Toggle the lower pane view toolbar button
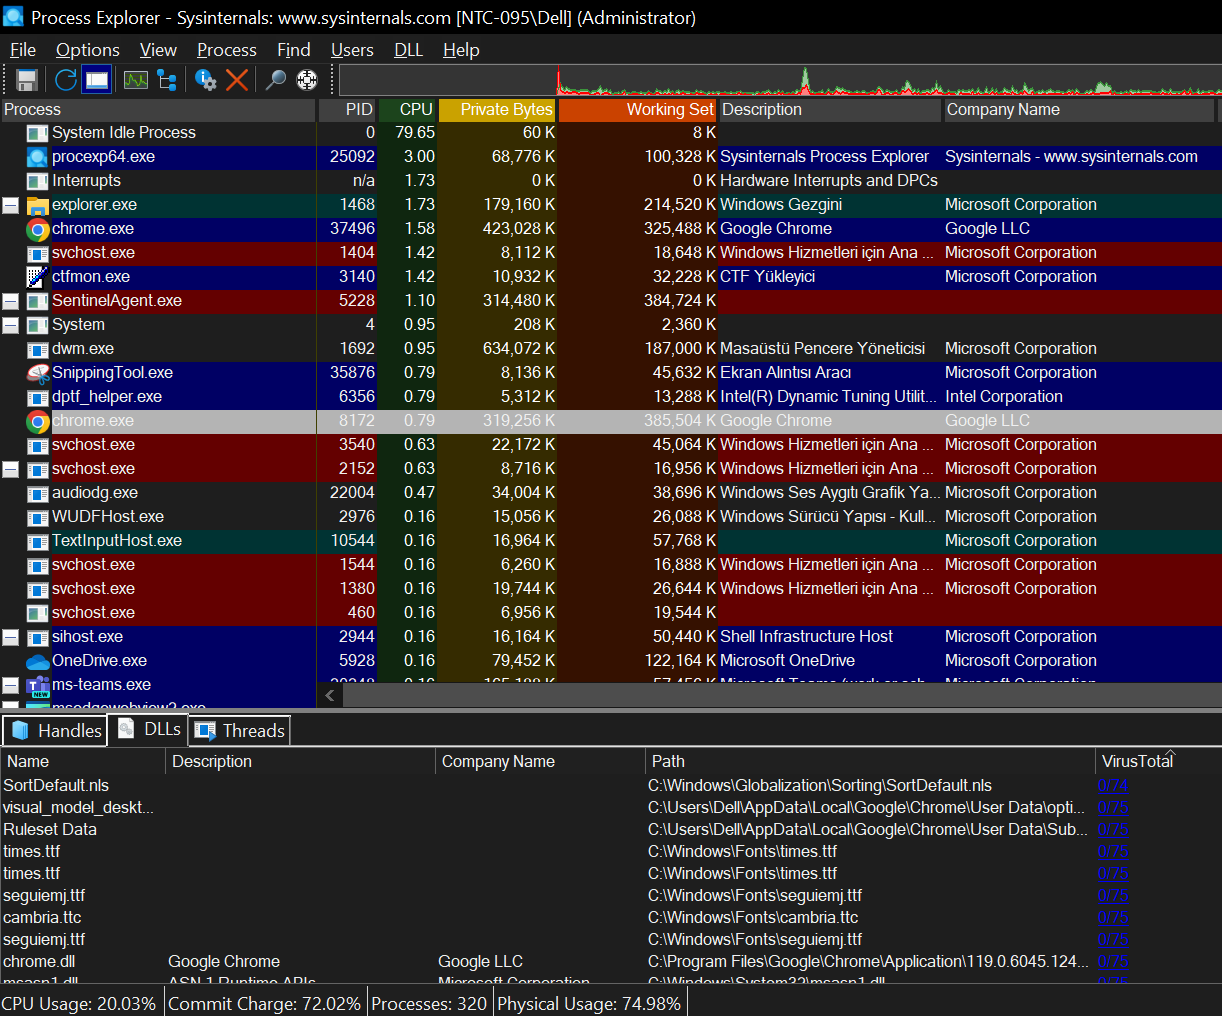 pos(97,80)
